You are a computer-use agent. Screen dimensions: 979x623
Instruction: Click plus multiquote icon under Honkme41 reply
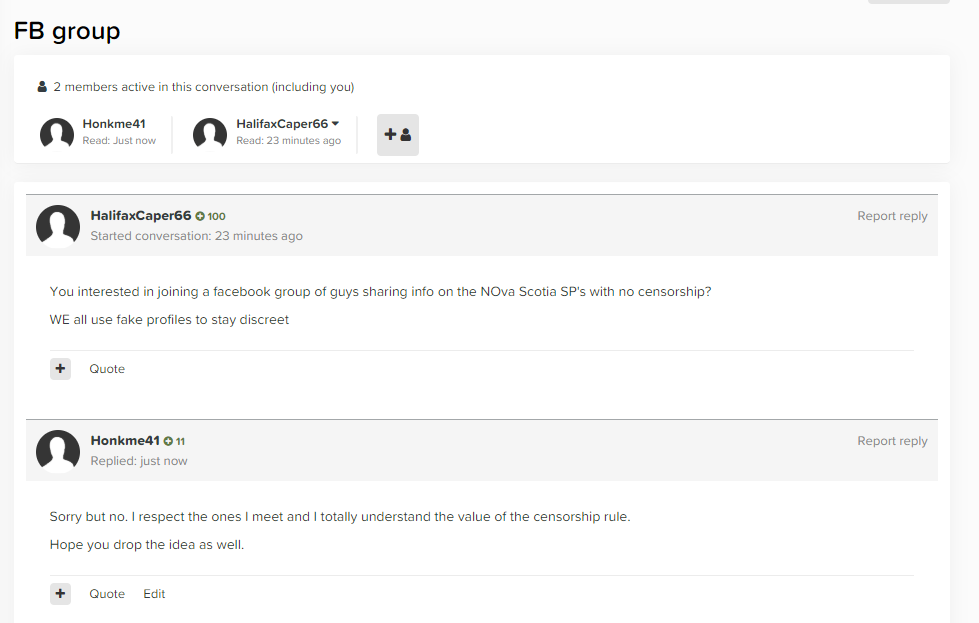(x=61, y=594)
